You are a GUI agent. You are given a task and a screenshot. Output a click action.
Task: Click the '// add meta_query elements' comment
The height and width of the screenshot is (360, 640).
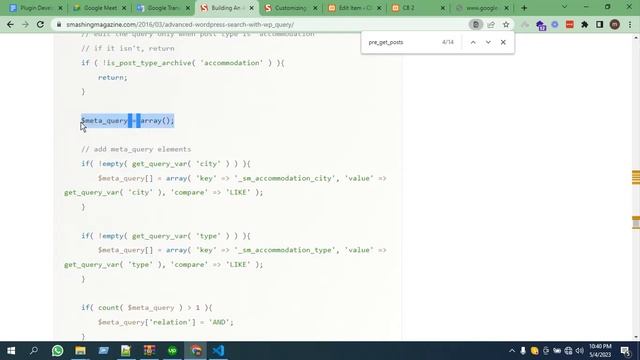tap(136, 149)
